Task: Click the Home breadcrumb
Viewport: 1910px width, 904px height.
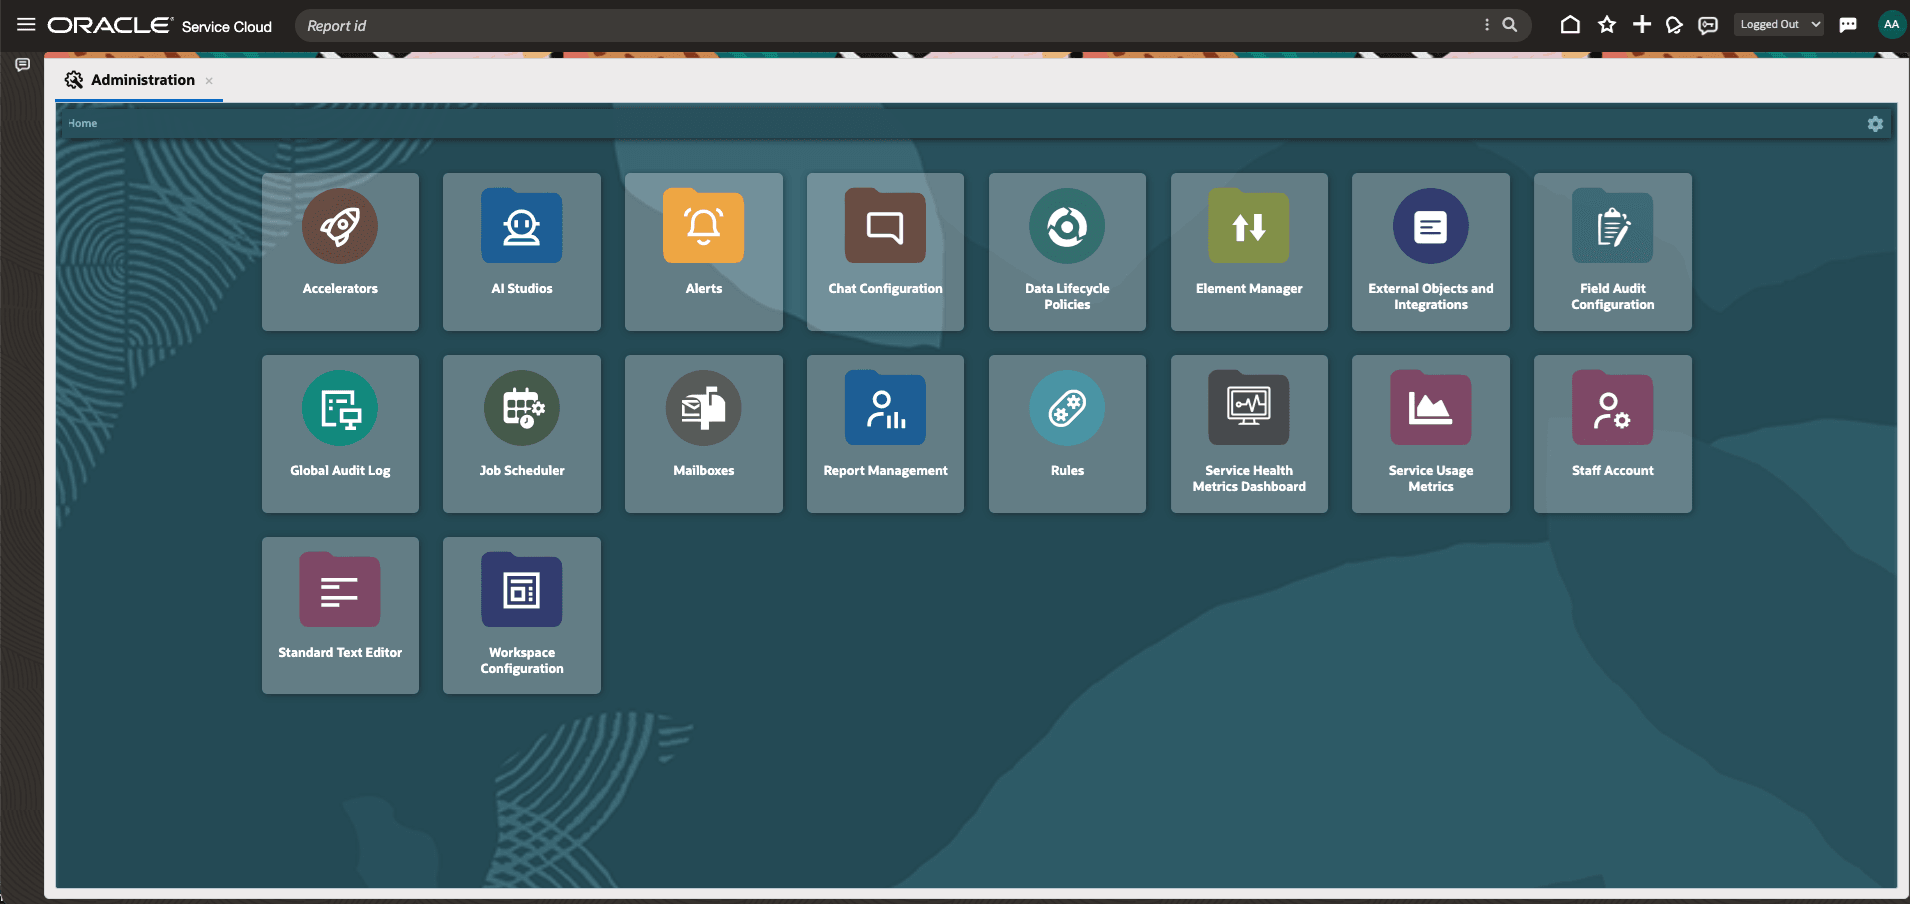Action: click(x=83, y=124)
